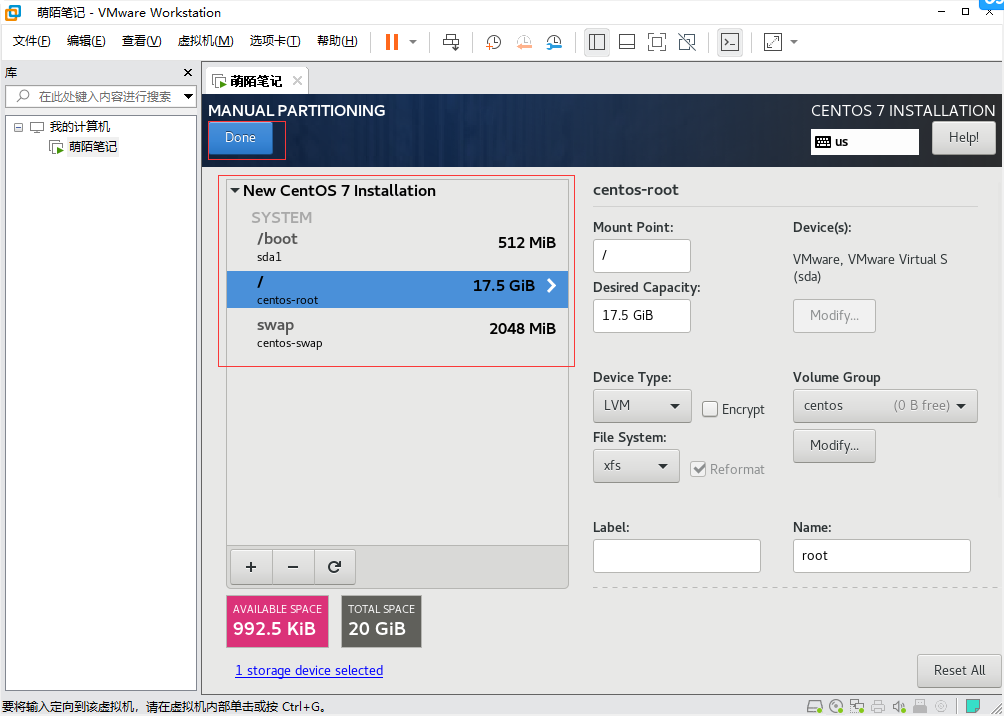The image size is (1004, 716).
Task: Click the Desired Capacity input field
Action: [x=642, y=316]
